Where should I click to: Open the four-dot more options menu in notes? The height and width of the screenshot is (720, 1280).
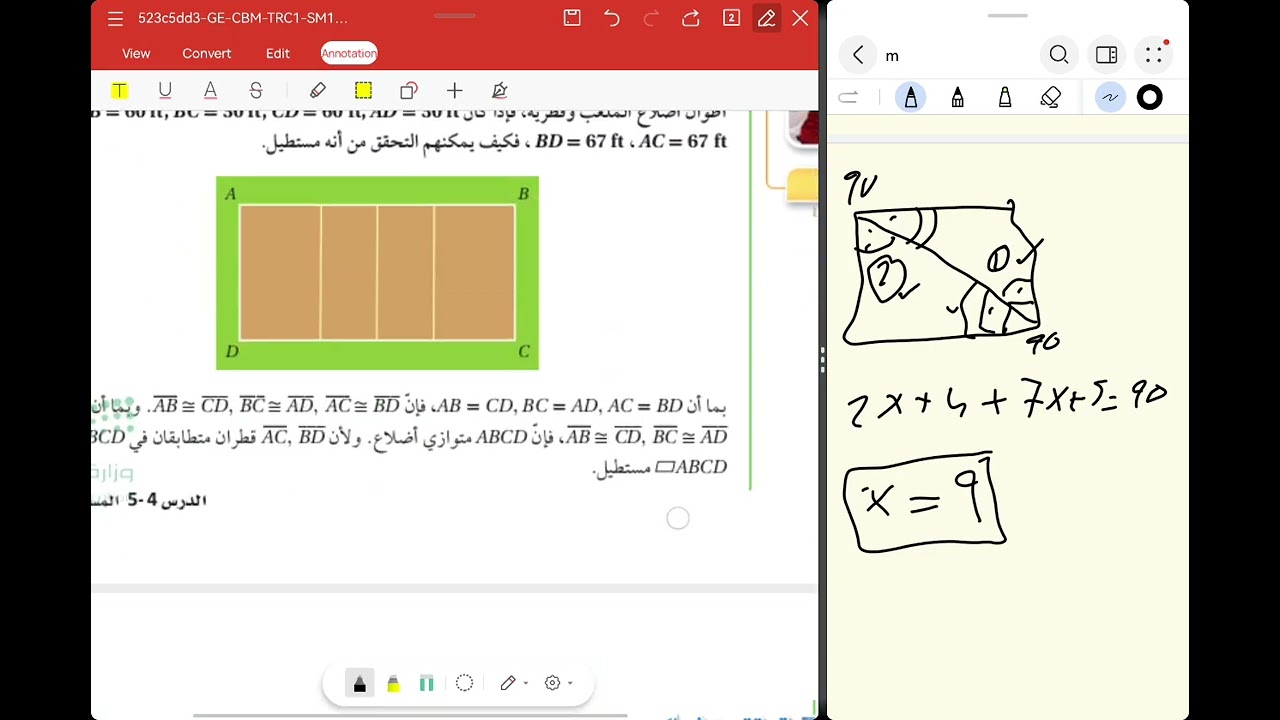point(1154,55)
